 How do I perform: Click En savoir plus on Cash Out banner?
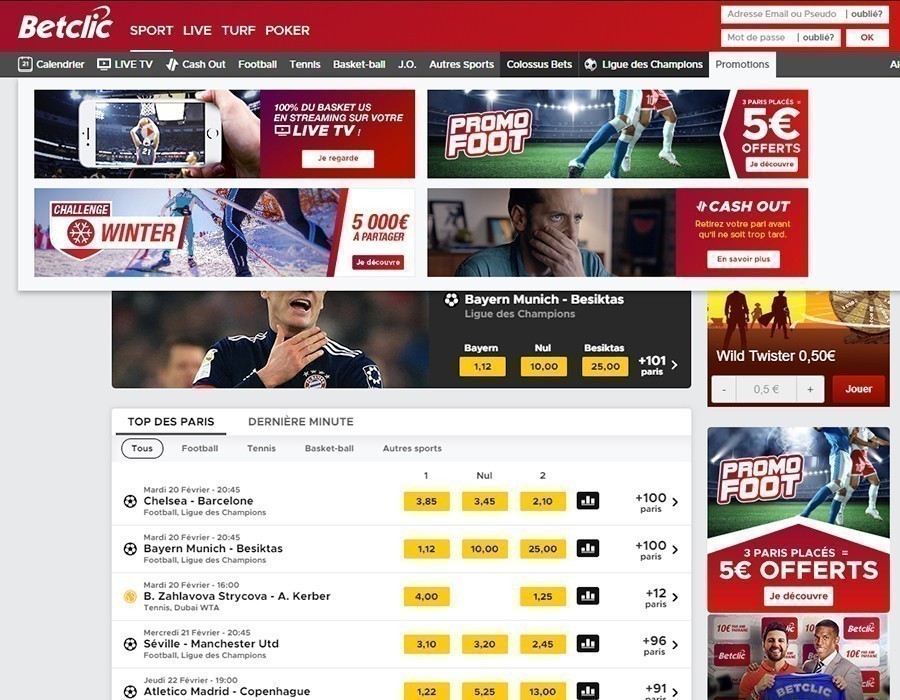click(x=743, y=259)
